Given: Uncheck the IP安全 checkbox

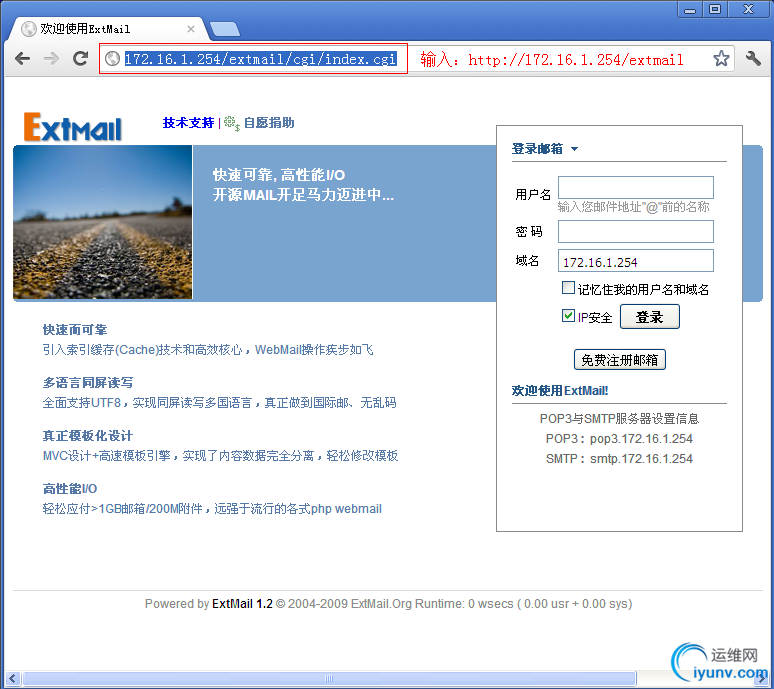Looking at the screenshot, I should (x=568, y=315).
